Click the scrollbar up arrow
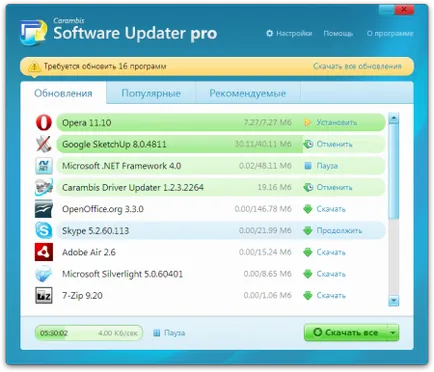434x372 pixels. [x=394, y=118]
